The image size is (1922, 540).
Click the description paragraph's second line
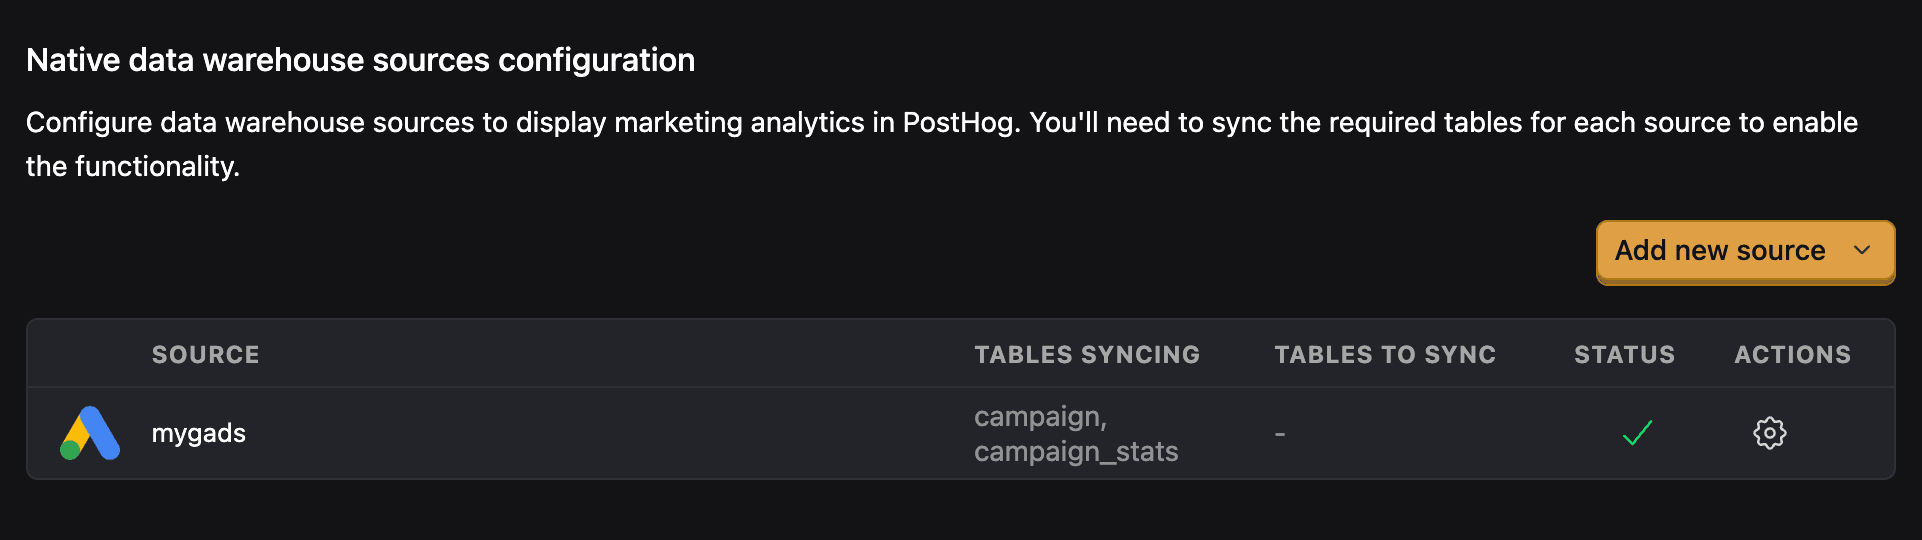[133, 166]
